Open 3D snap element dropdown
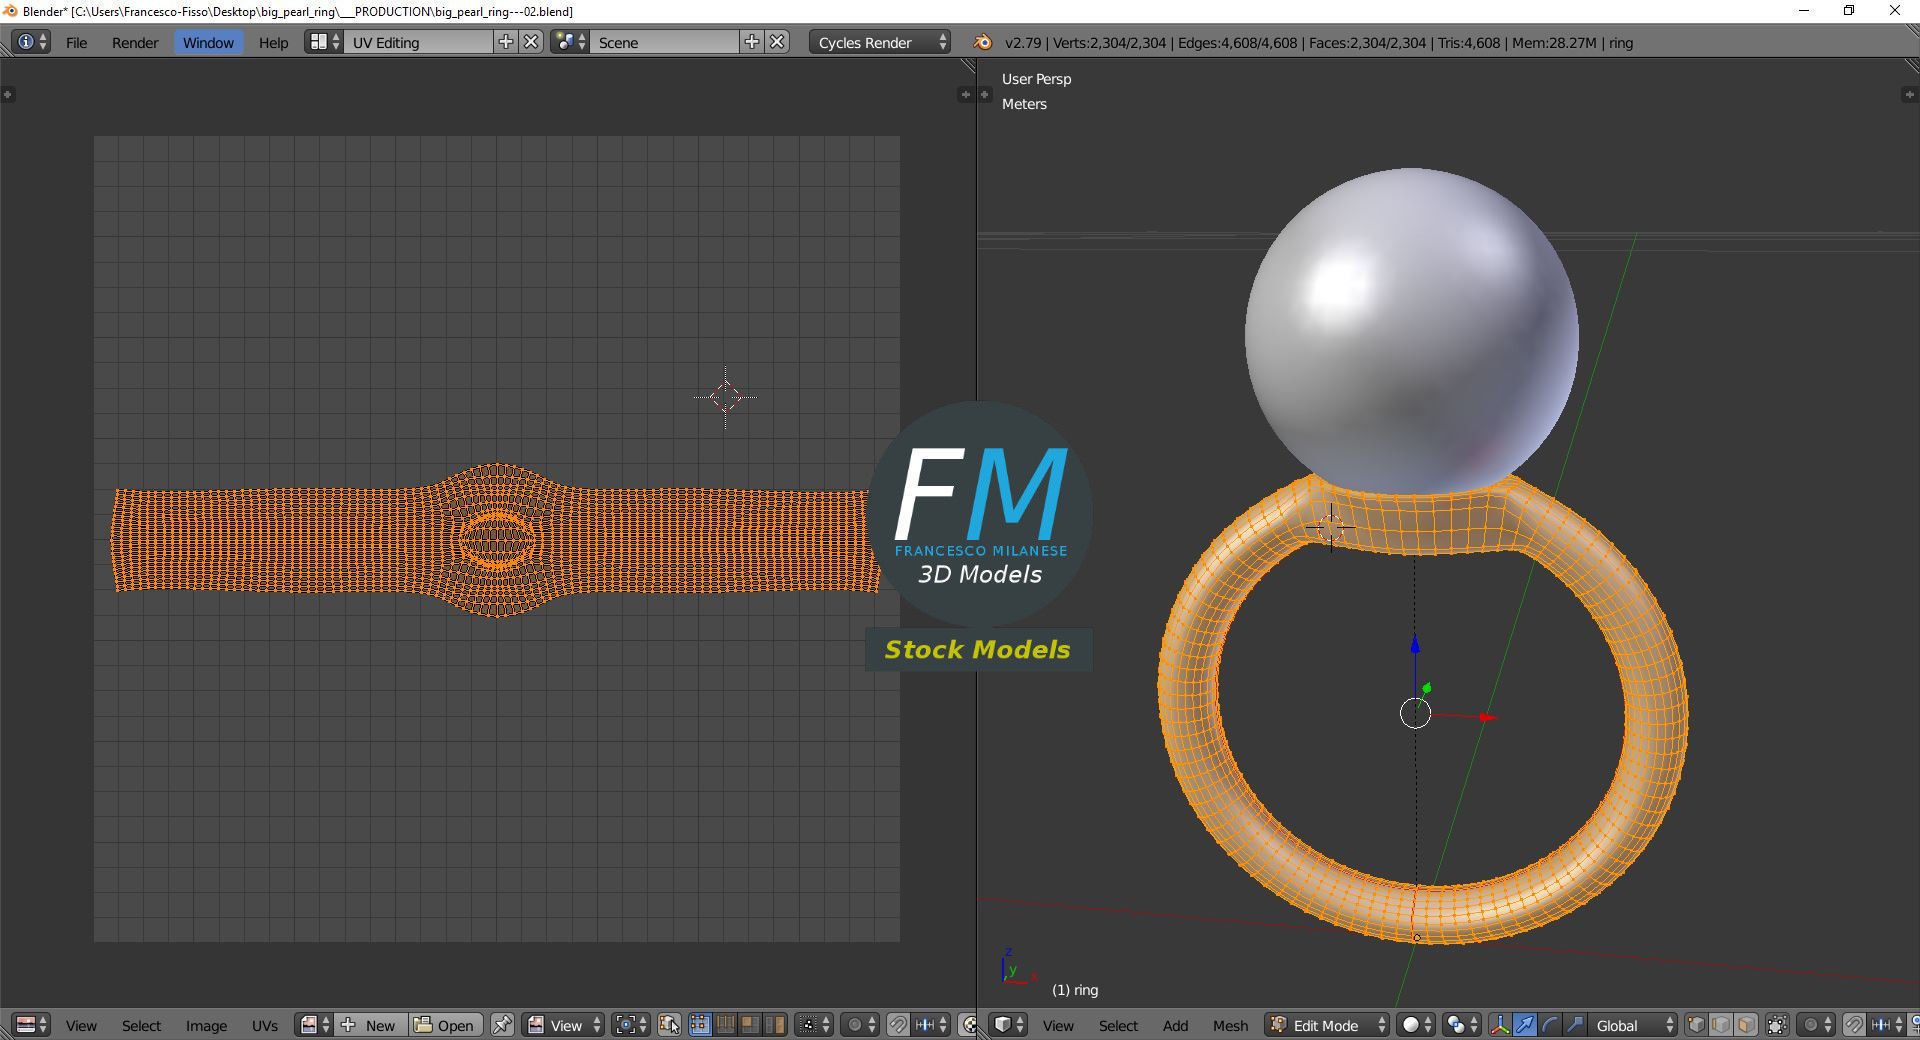Viewport: 1920px width, 1040px height. click(x=1886, y=1025)
